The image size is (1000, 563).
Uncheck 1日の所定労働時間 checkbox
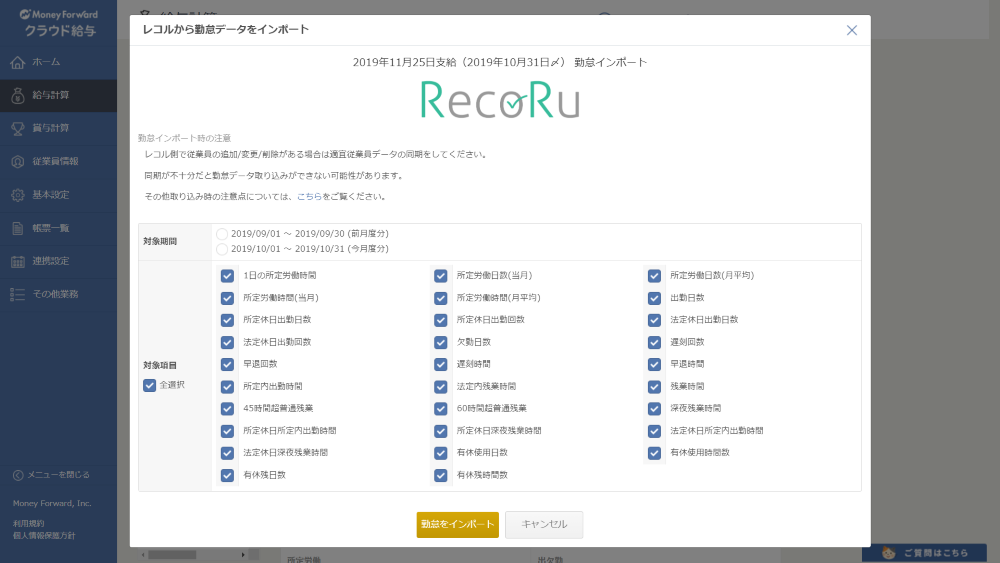[227, 275]
